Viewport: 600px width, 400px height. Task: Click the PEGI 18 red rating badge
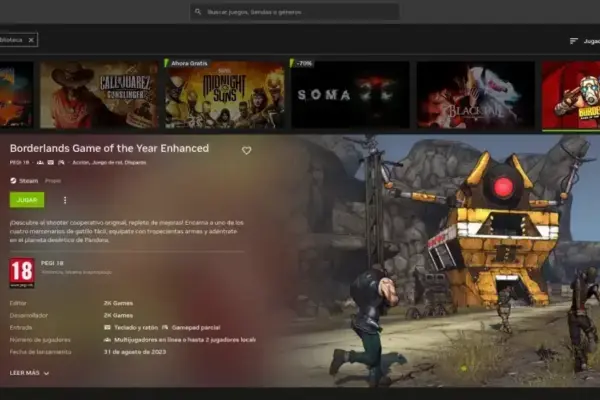click(22, 273)
